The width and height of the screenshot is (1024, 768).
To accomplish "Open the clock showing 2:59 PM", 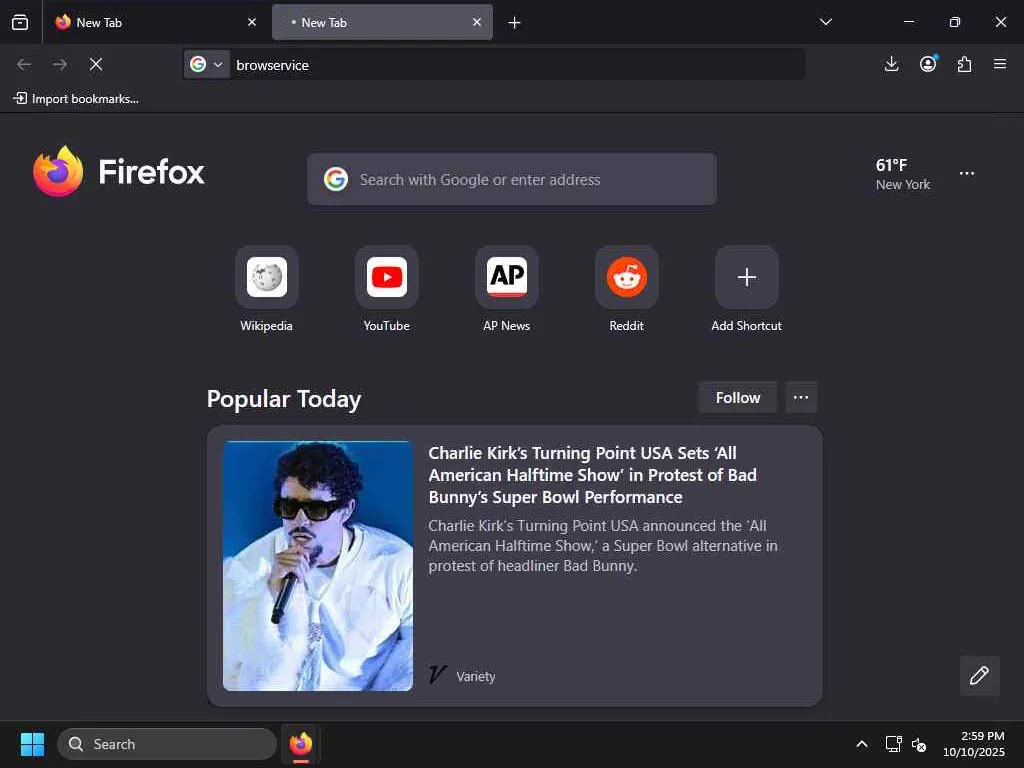I will coord(974,744).
